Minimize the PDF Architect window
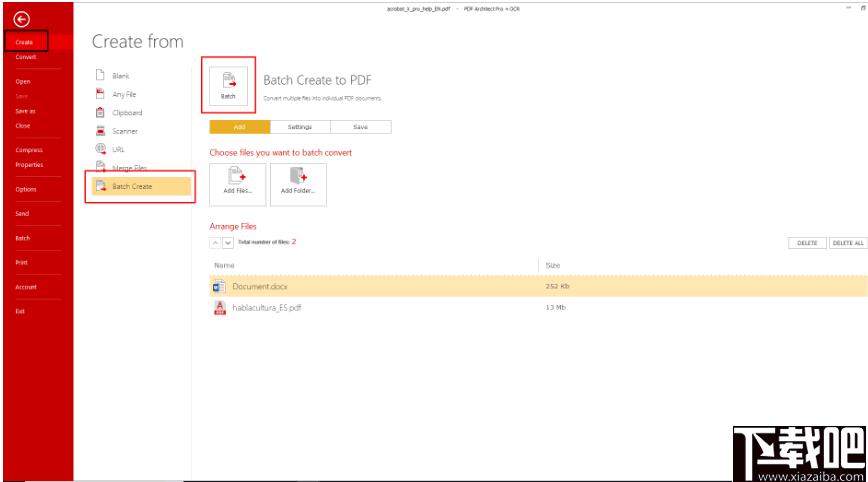Image resolution: width=868 pixels, height=482 pixels. click(849, 8)
